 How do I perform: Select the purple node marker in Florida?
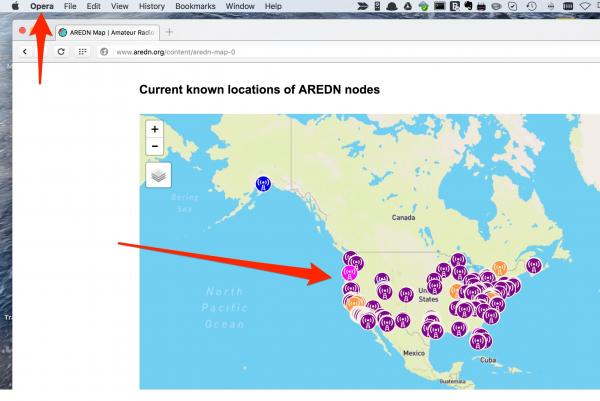point(478,342)
